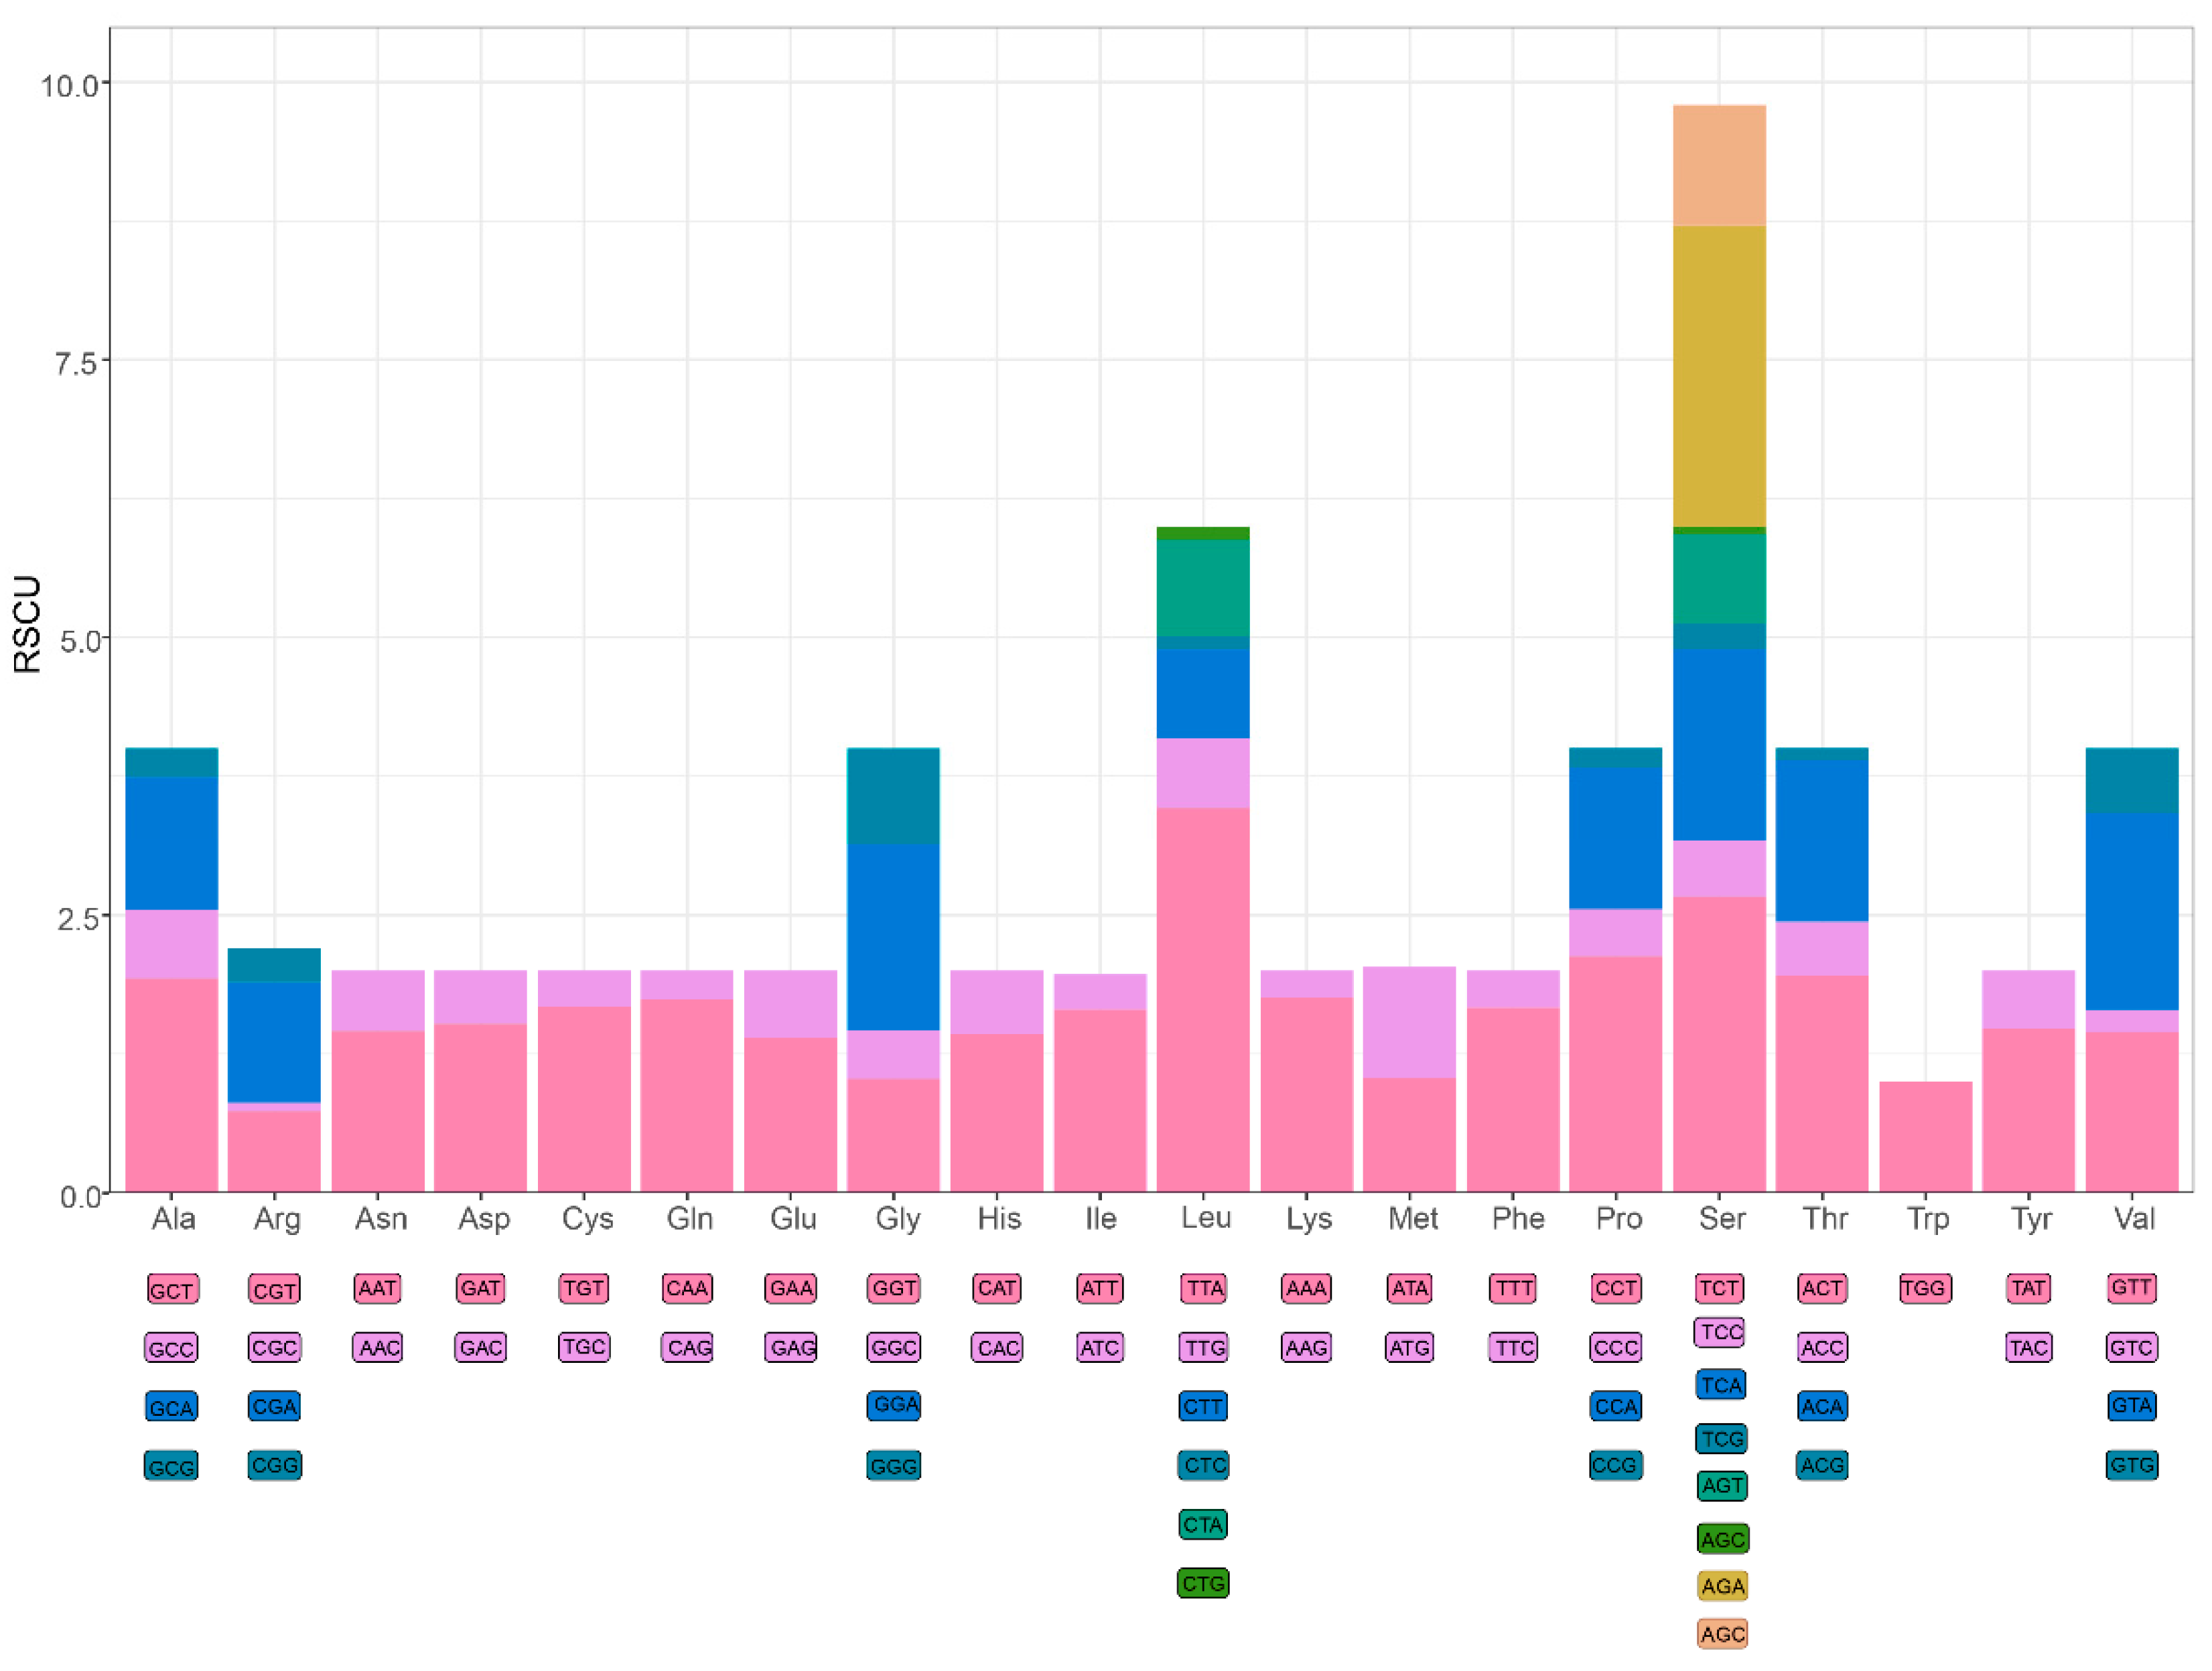2212x1671 pixels.
Task: Select the CGC codon label
Action: (275, 1347)
